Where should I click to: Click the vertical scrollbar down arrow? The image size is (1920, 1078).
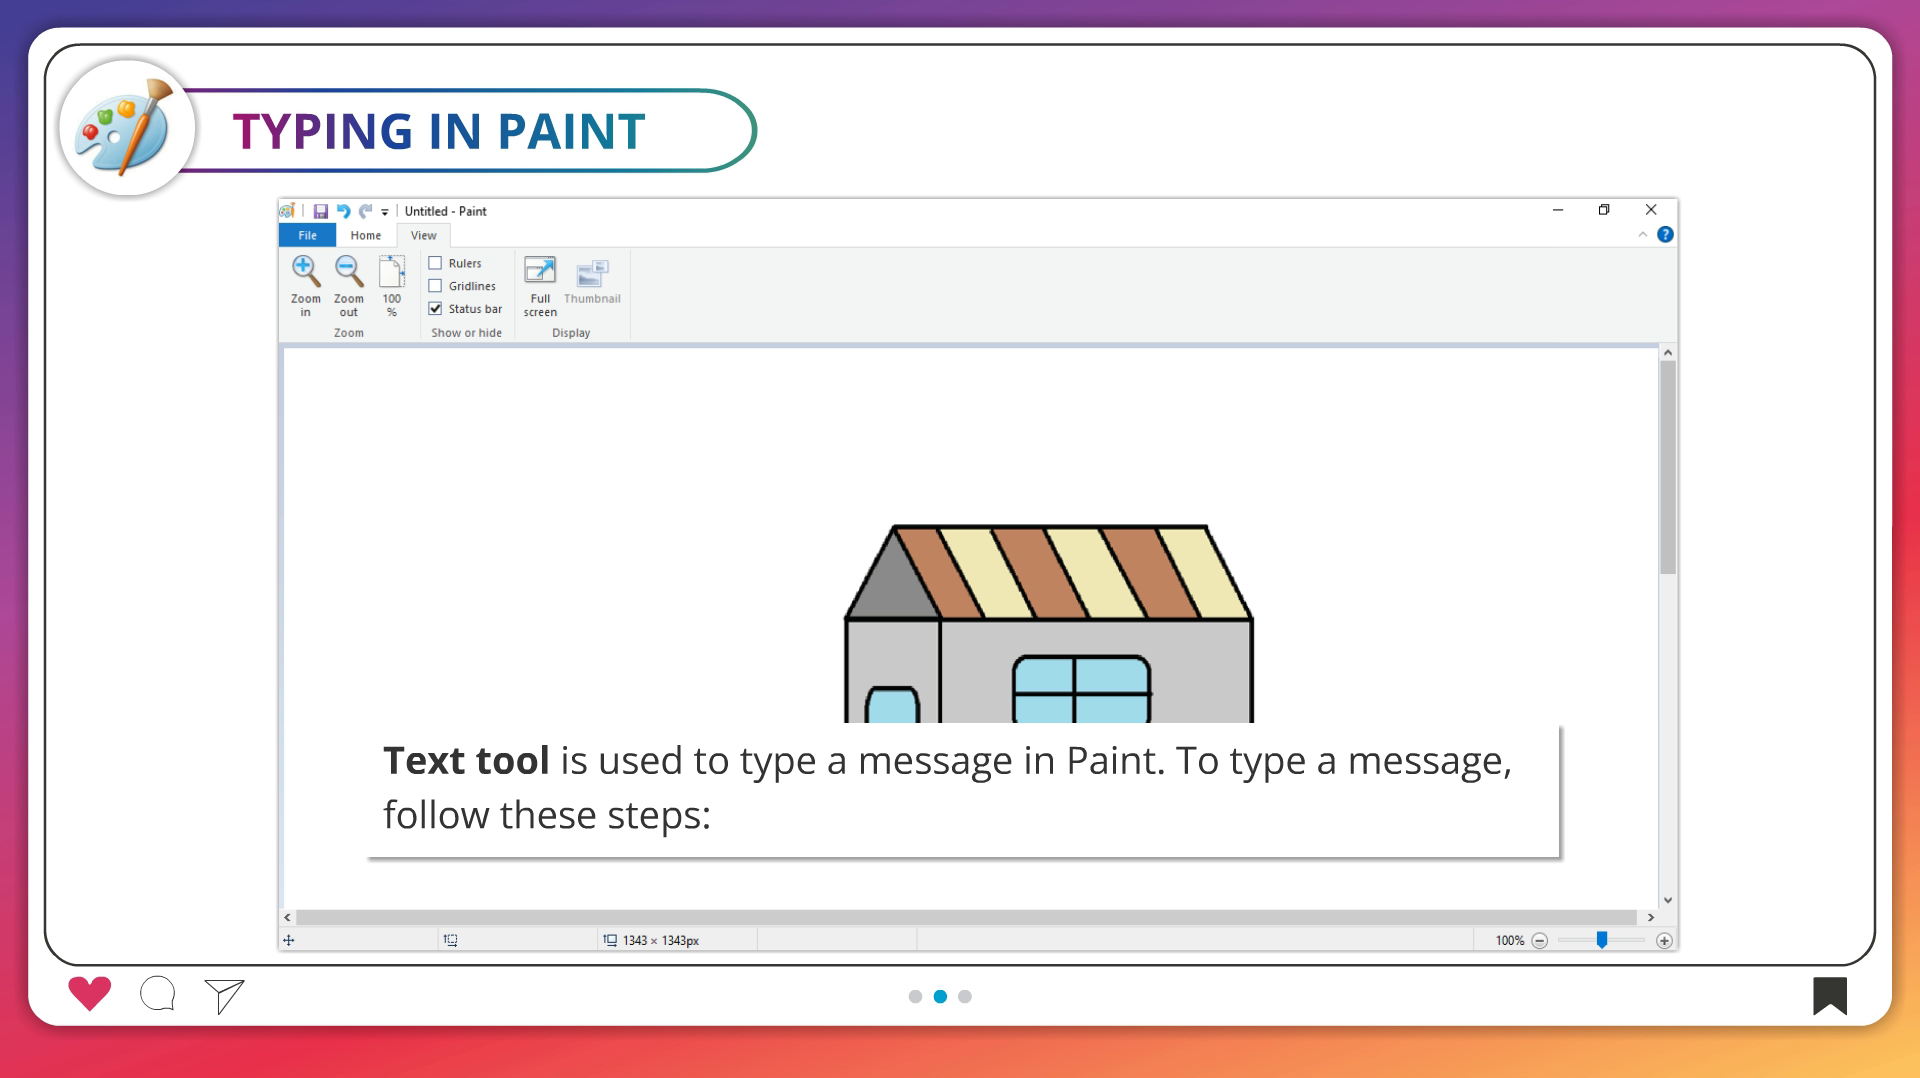(1667, 900)
